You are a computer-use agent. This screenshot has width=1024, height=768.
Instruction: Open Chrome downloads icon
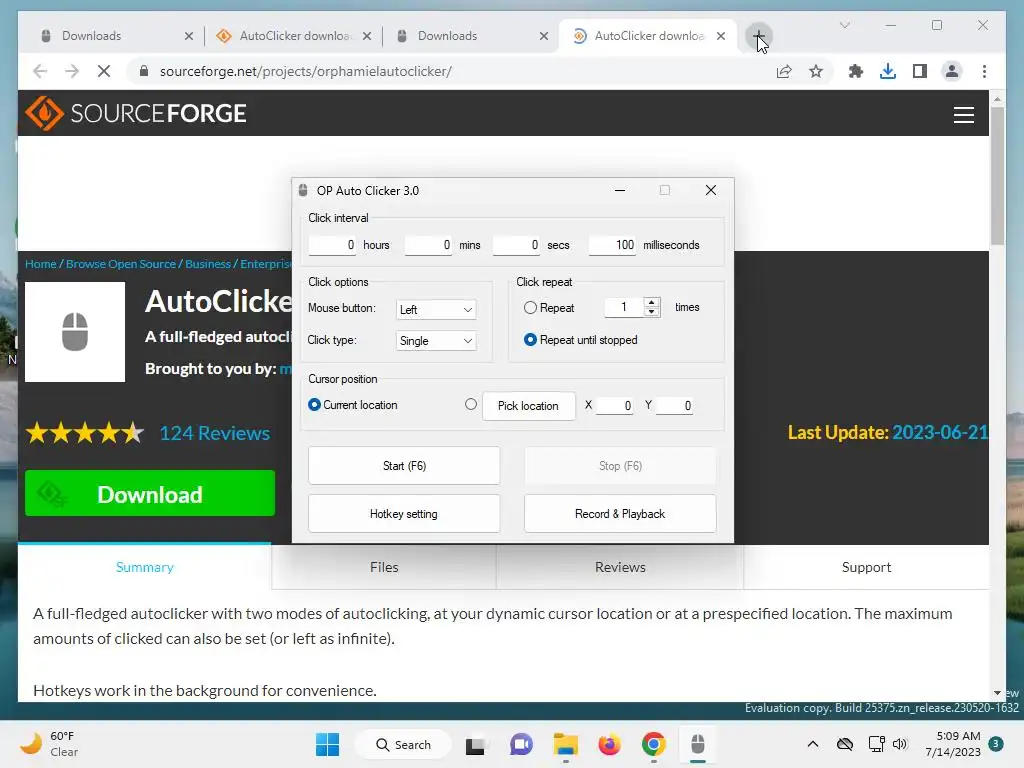(888, 71)
